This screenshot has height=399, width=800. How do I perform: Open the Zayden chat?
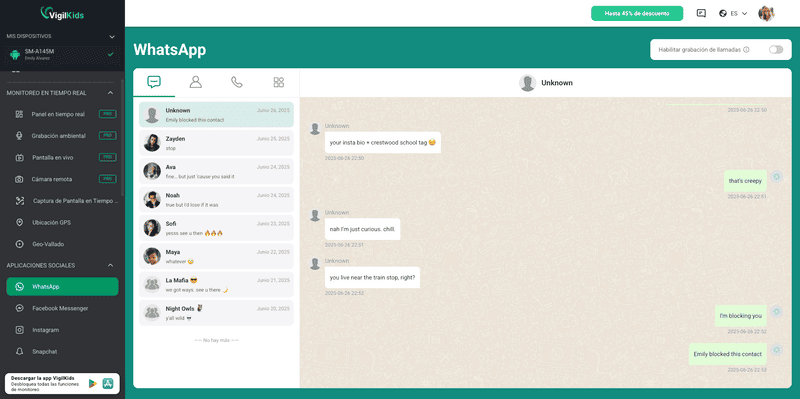[216, 143]
